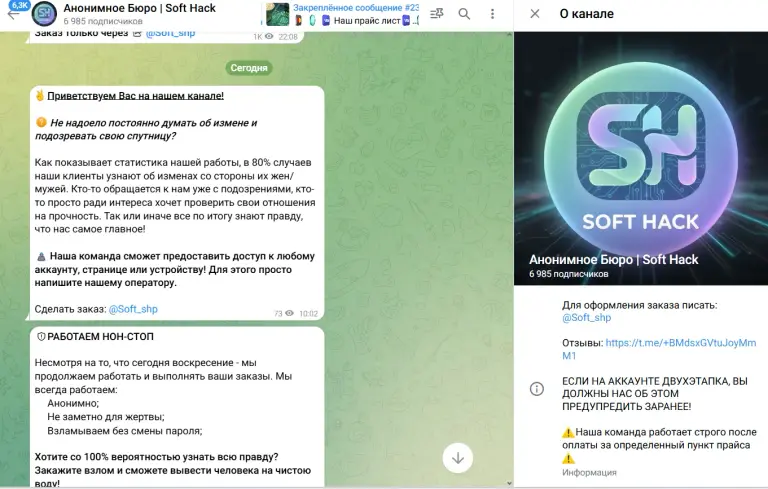The width and height of the screenshot is (768, 489).
Task: Click the back arrow with unread badge
Action: coord(14,11)
